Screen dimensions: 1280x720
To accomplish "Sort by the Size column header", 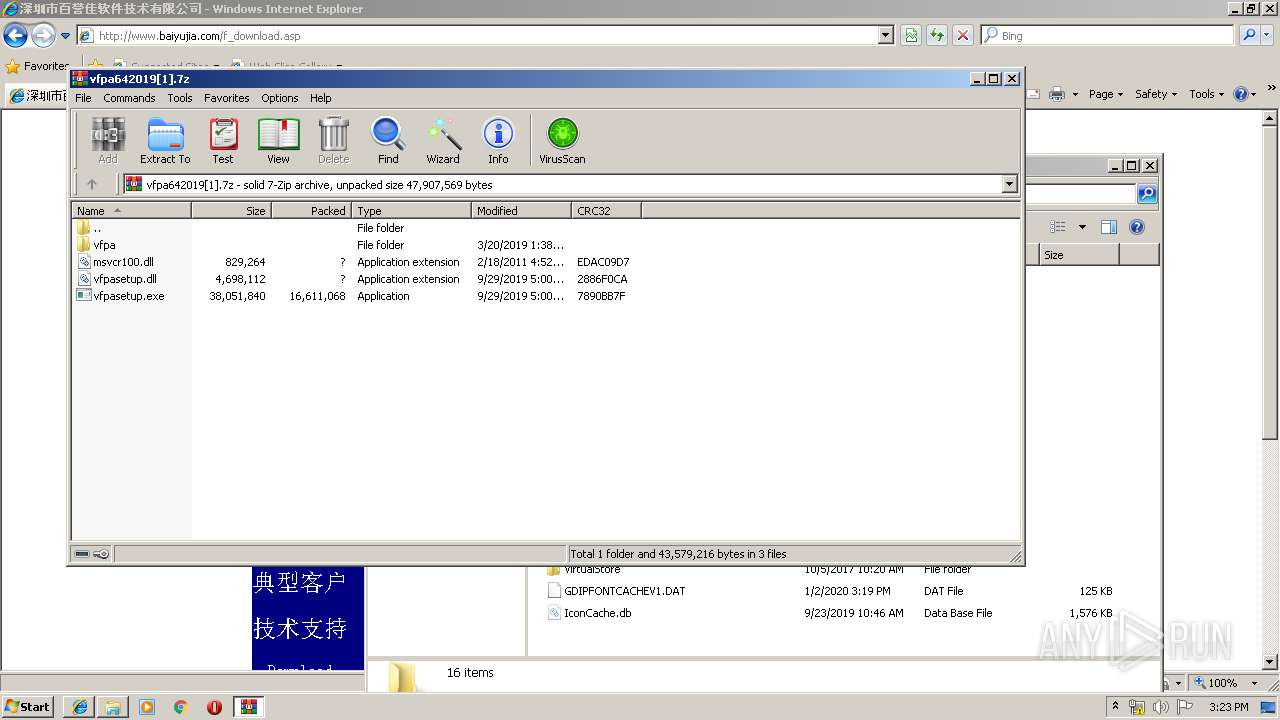I will 231,211.
